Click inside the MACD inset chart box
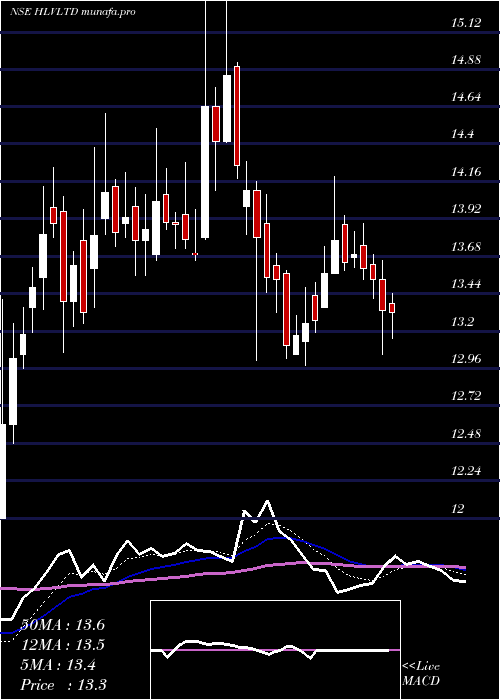 (275, 650)
